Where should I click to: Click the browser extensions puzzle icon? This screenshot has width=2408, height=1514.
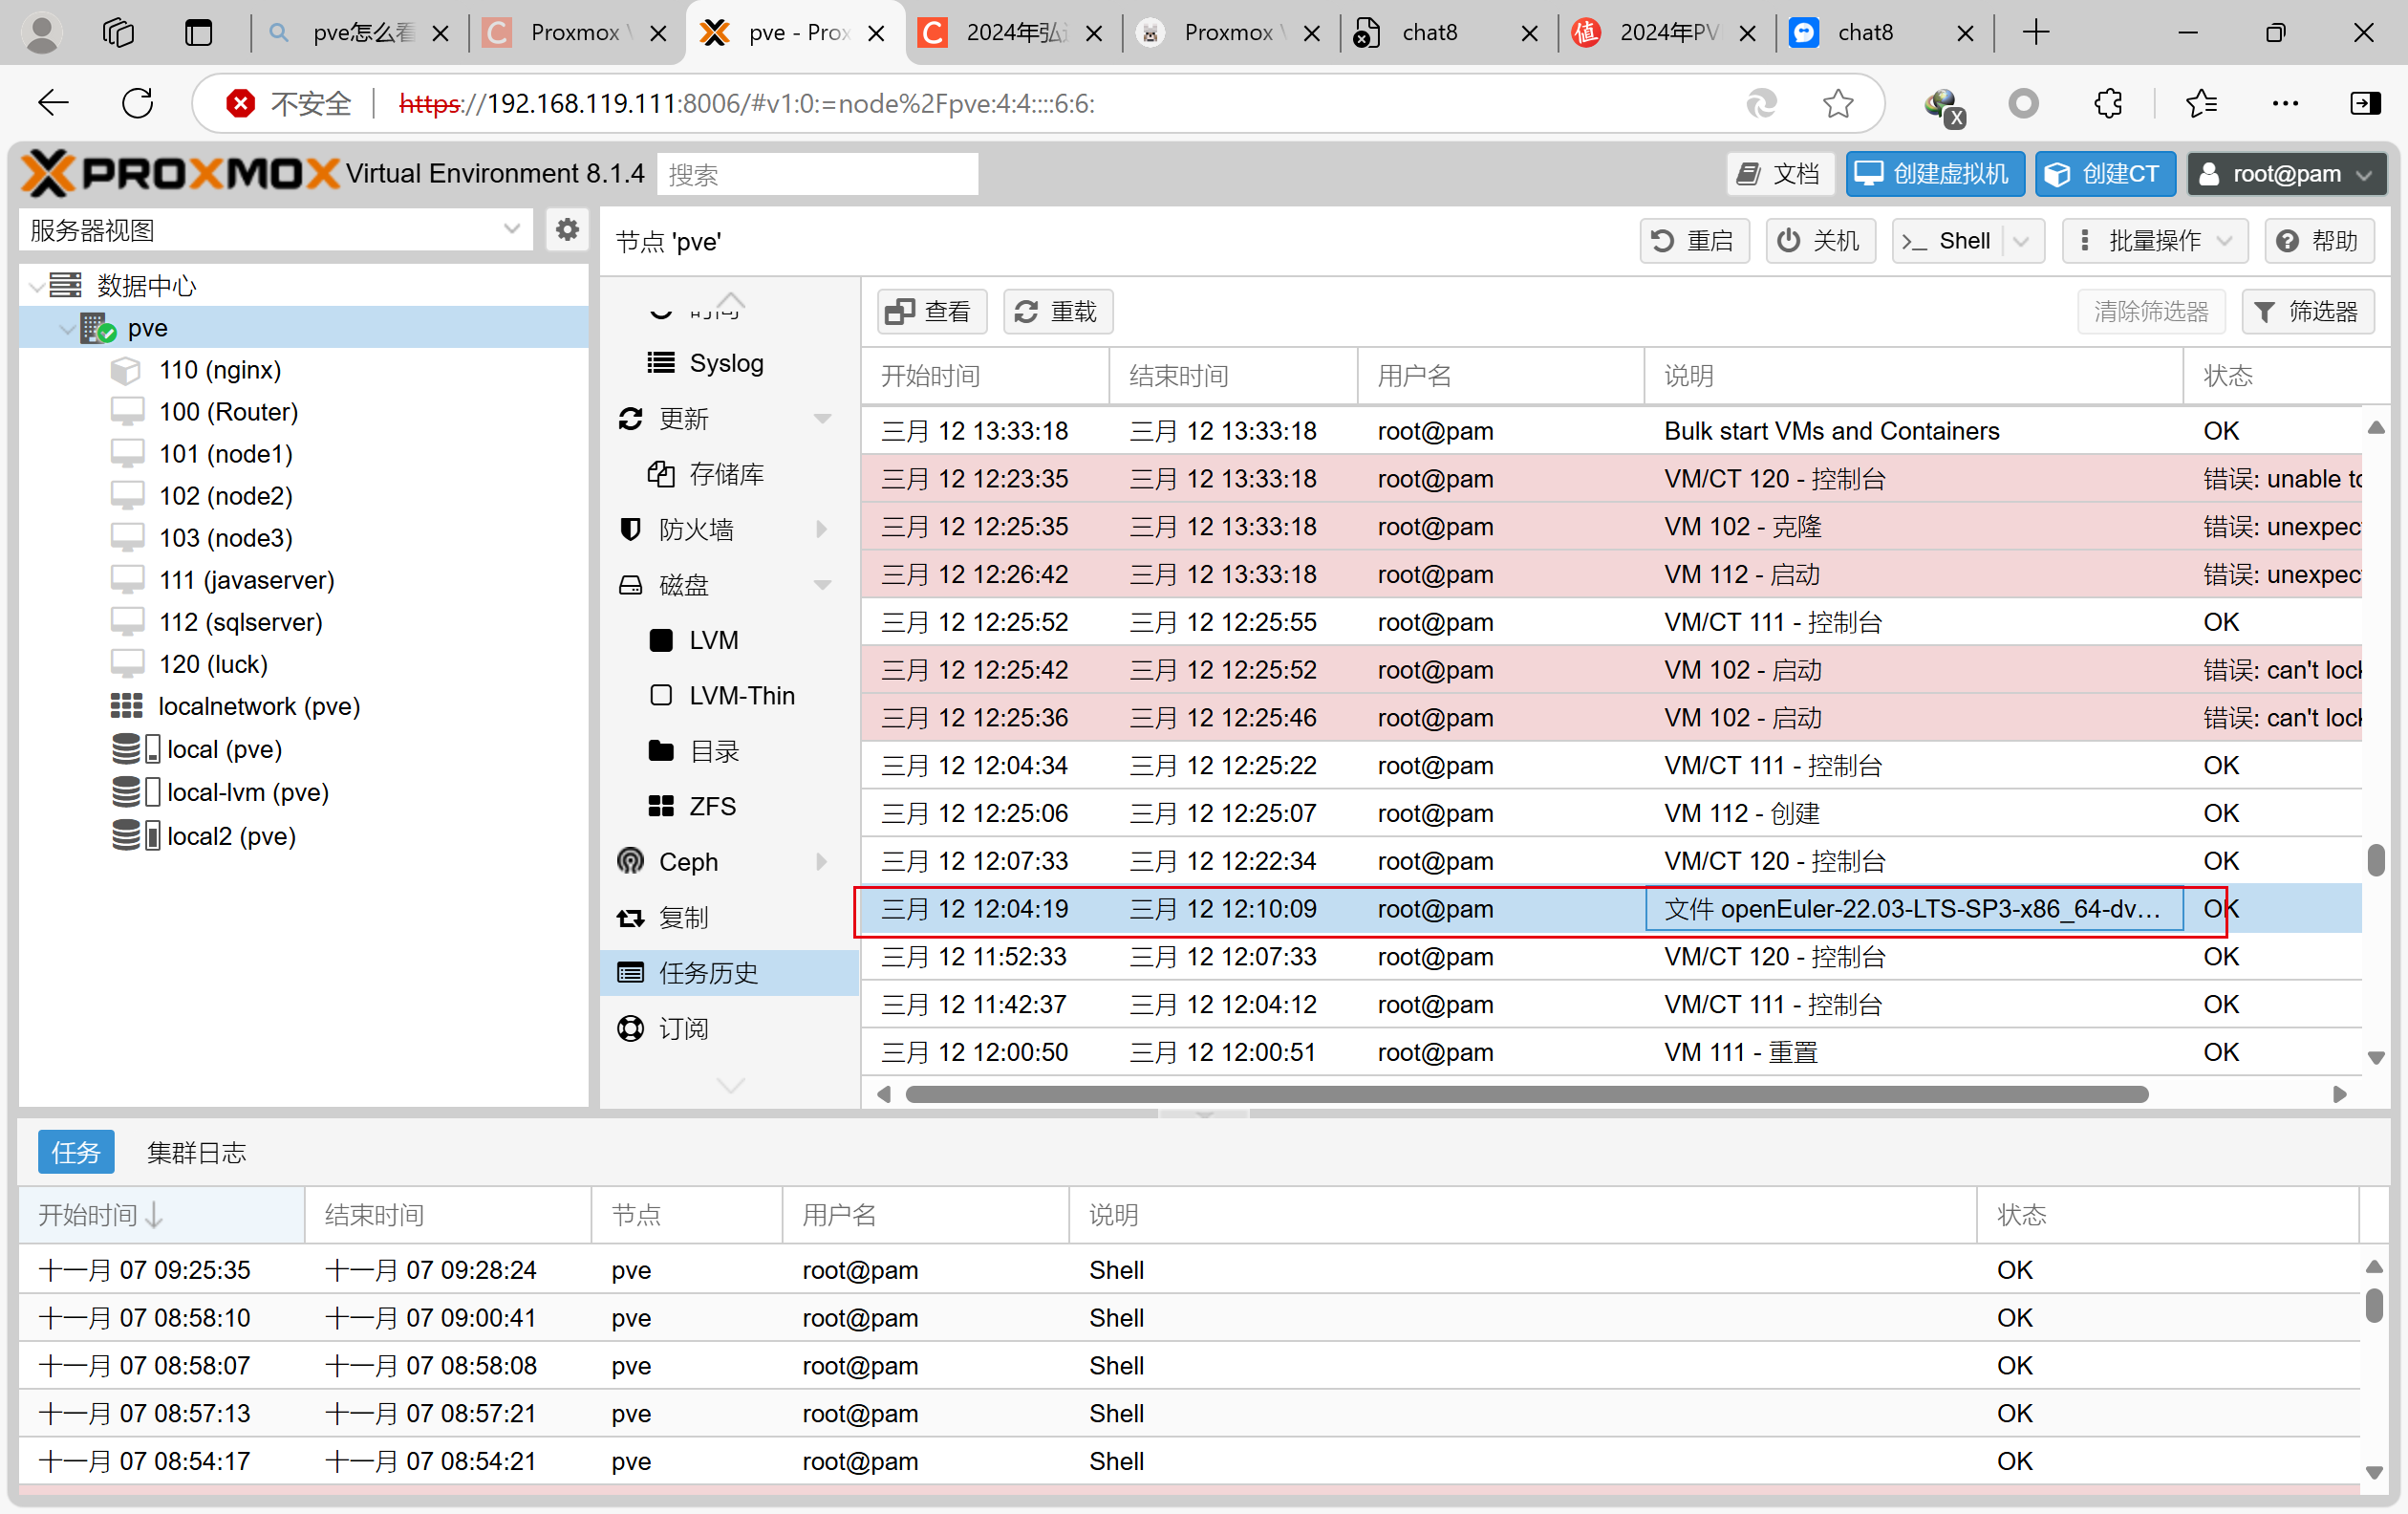point(2107,103)
